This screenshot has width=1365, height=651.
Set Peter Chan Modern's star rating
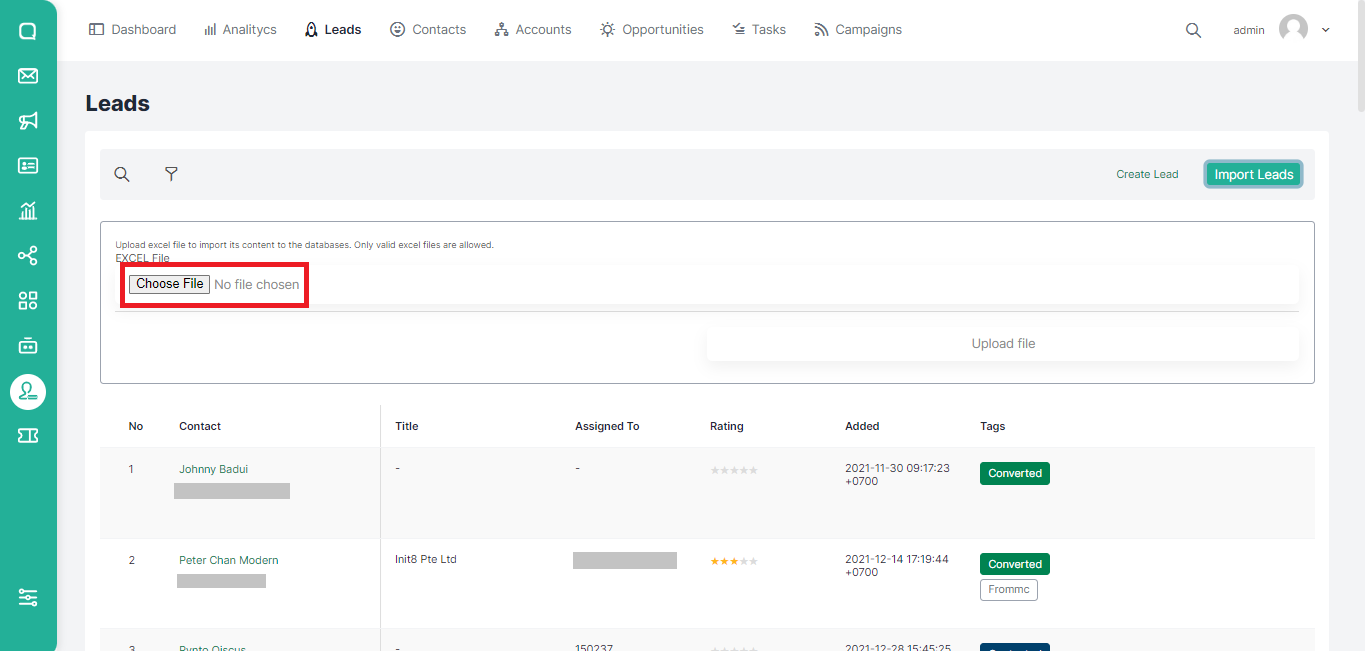coord(734,561)
